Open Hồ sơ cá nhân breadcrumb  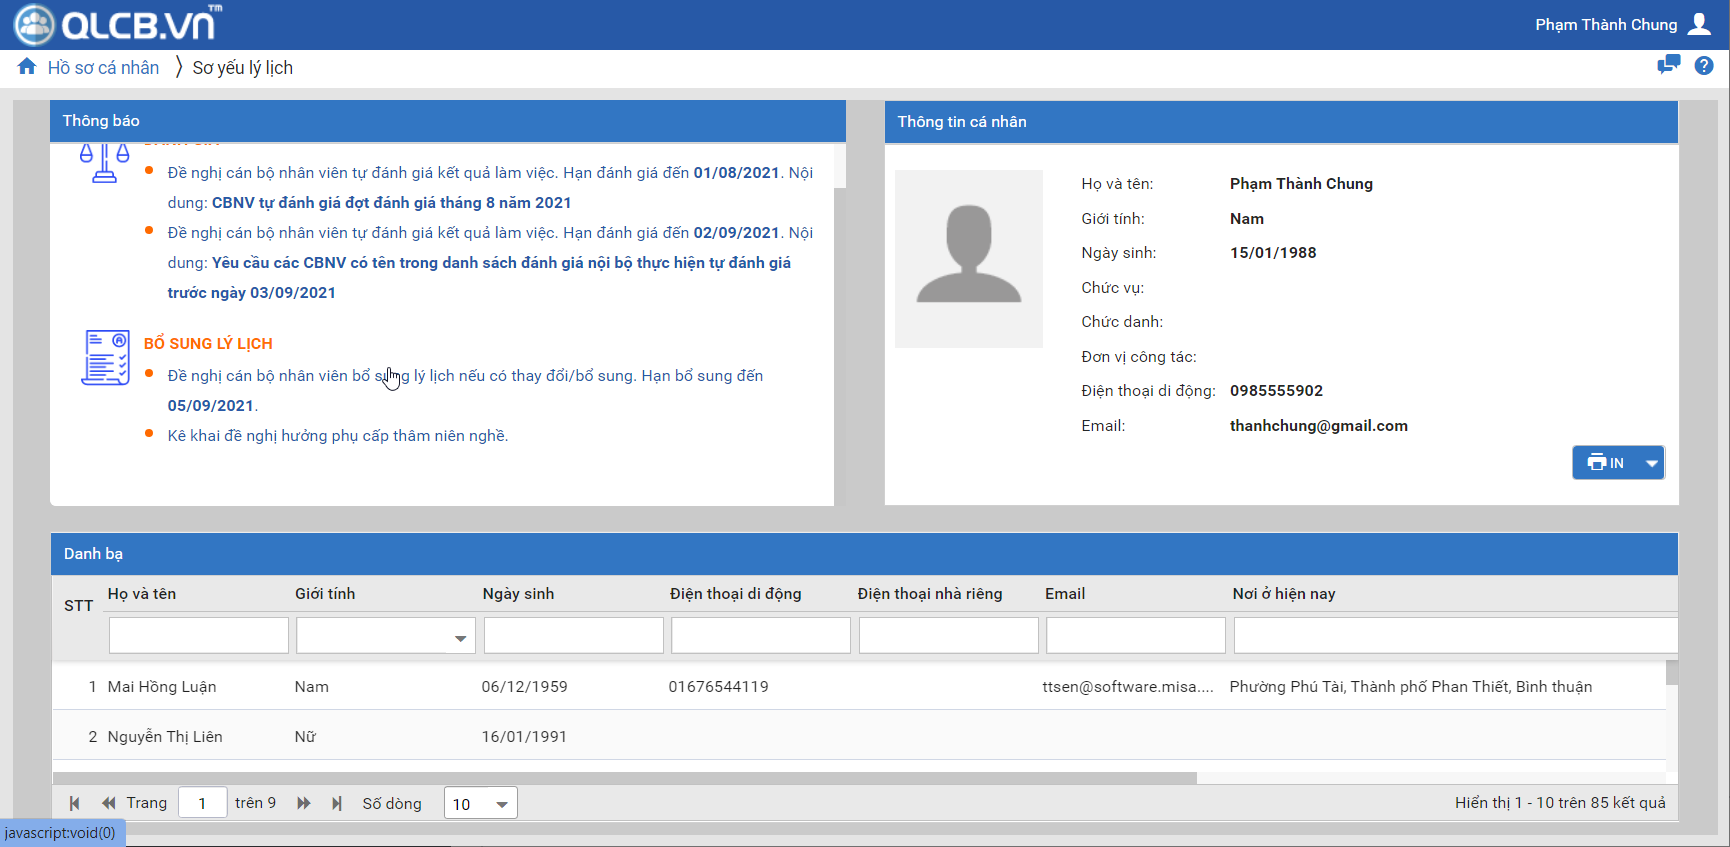pos(103,68)
